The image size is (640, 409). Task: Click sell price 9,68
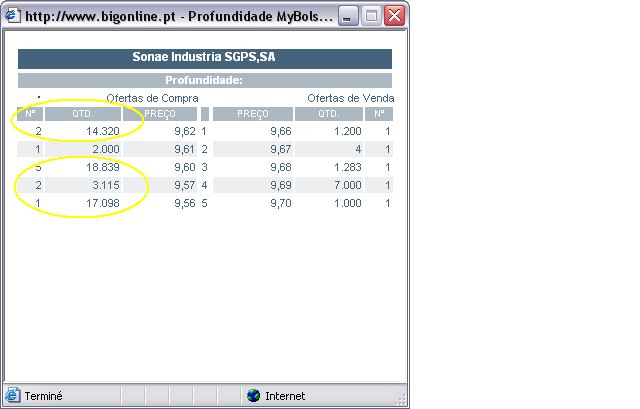click(x=281, y=167)
